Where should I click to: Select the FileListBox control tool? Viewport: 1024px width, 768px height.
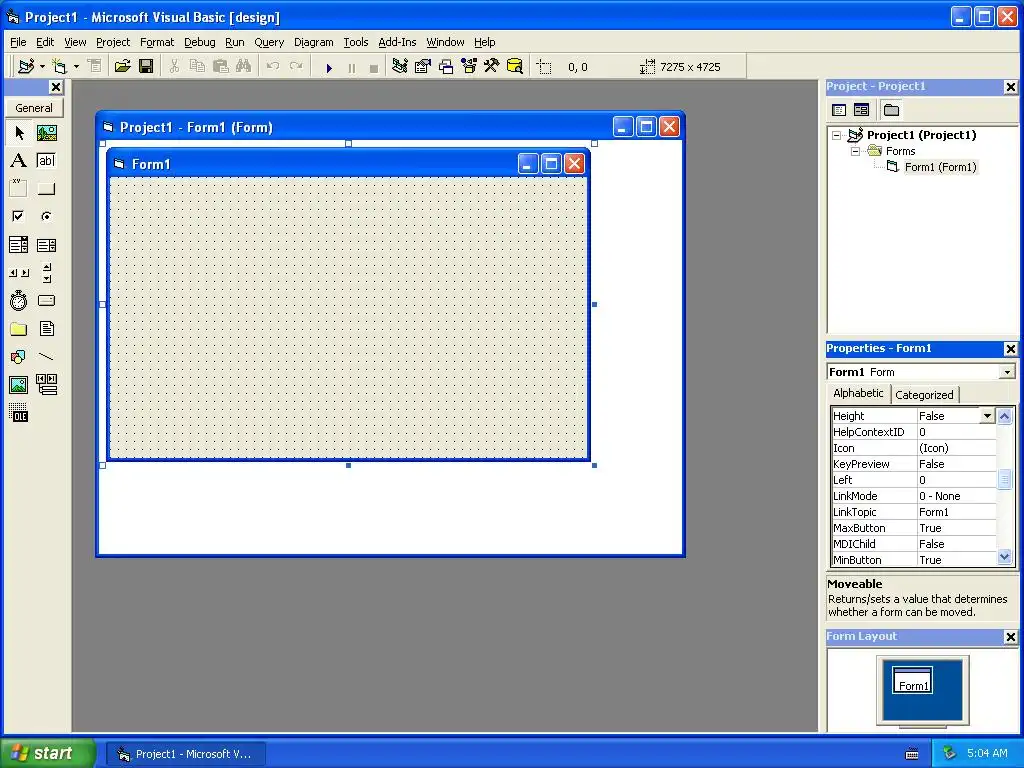coord(46,329)
